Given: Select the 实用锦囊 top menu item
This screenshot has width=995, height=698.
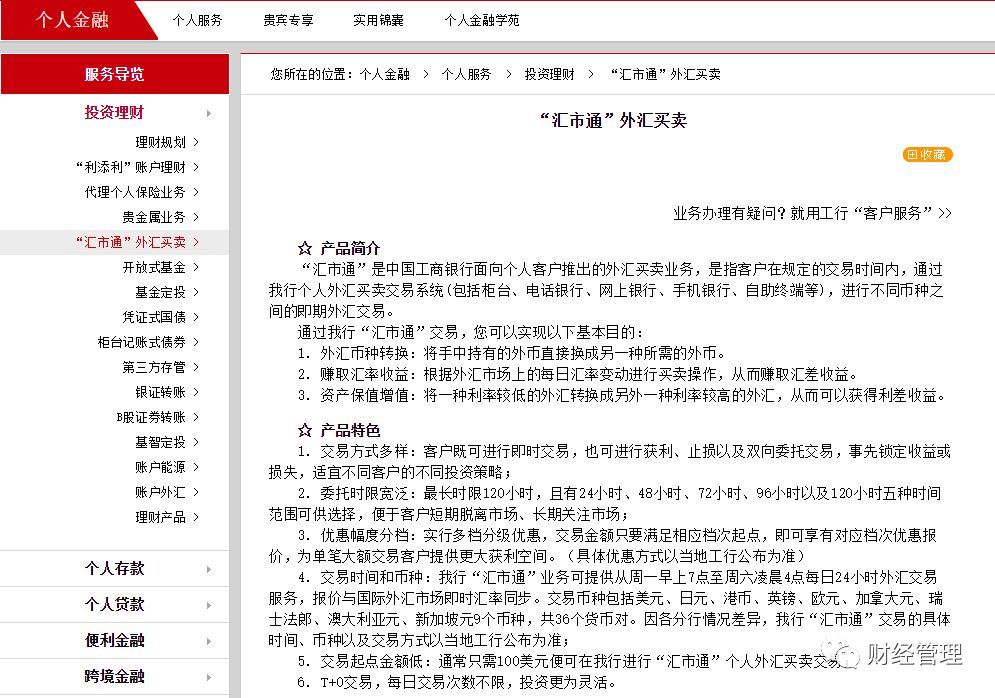Looking at the screenshot, I should pos(379,20).
